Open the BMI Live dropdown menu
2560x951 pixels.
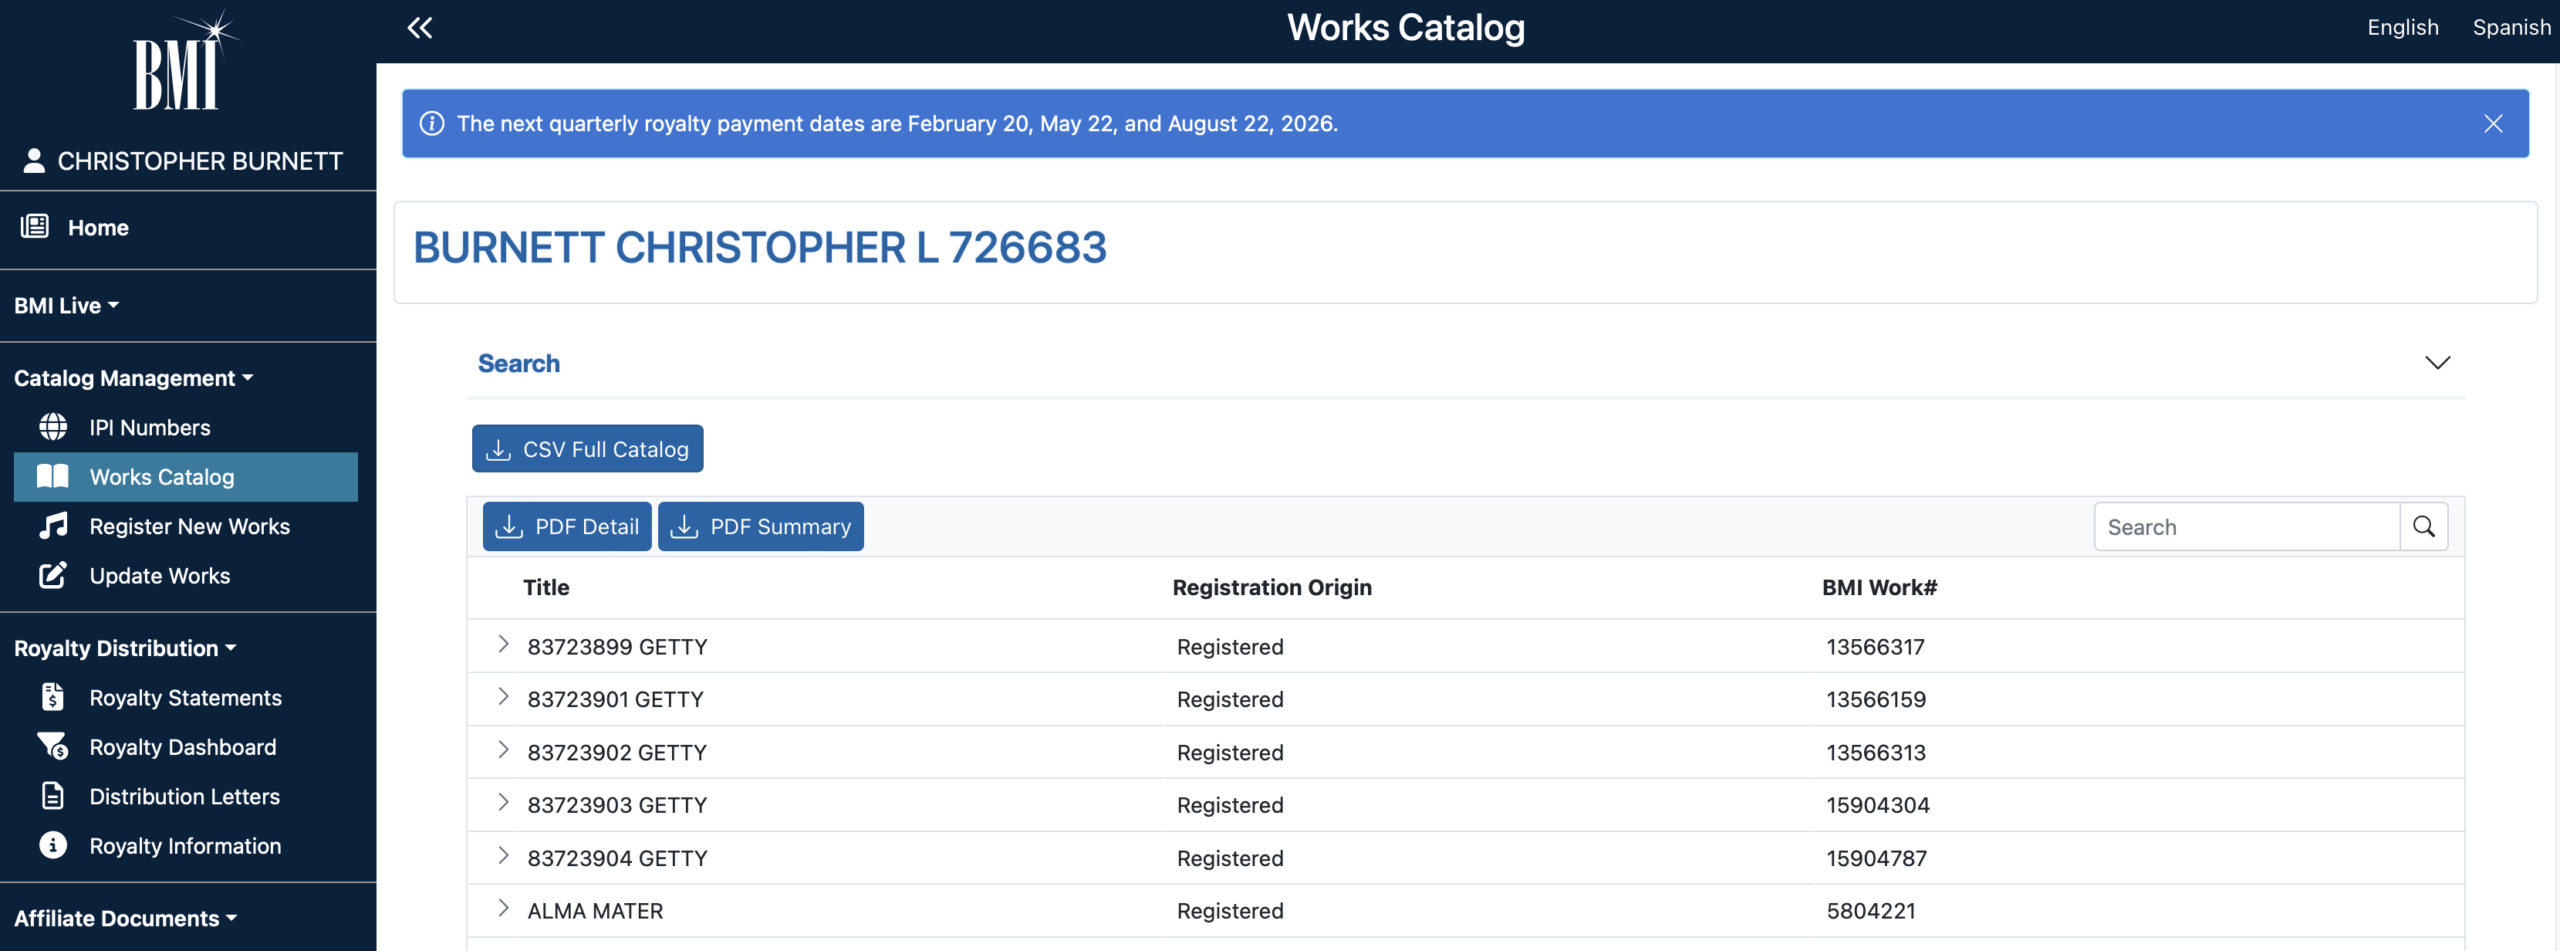pyautogui.click(x=66, y=306)
